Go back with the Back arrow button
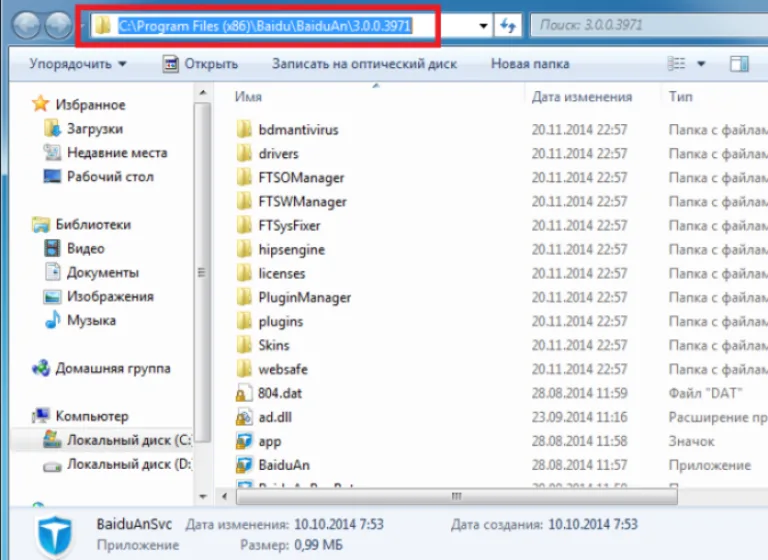 tap(26, 25)
